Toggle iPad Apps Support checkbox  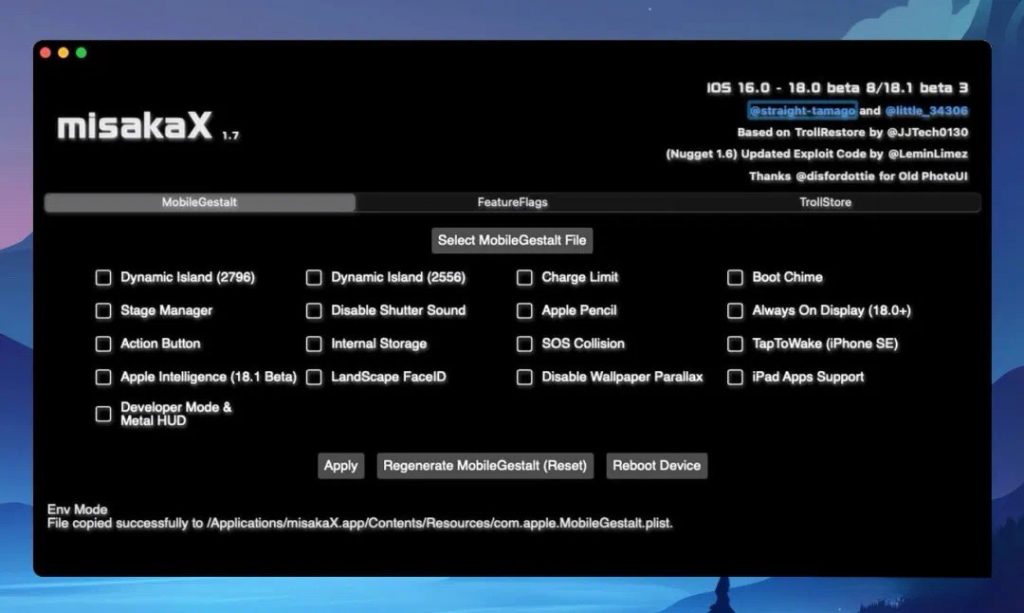click(x=735, y=378)
